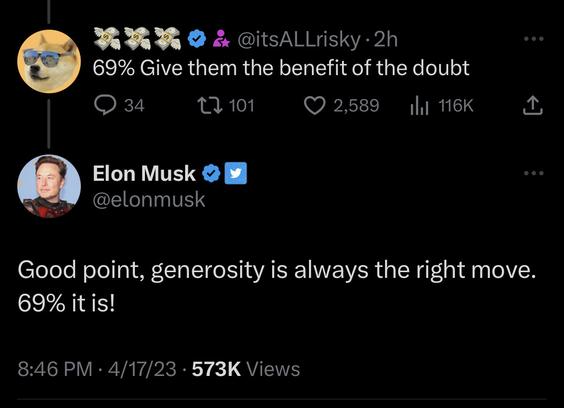
Task: Click the 2h time stamp on reply
Action: [x=386, y=39]
